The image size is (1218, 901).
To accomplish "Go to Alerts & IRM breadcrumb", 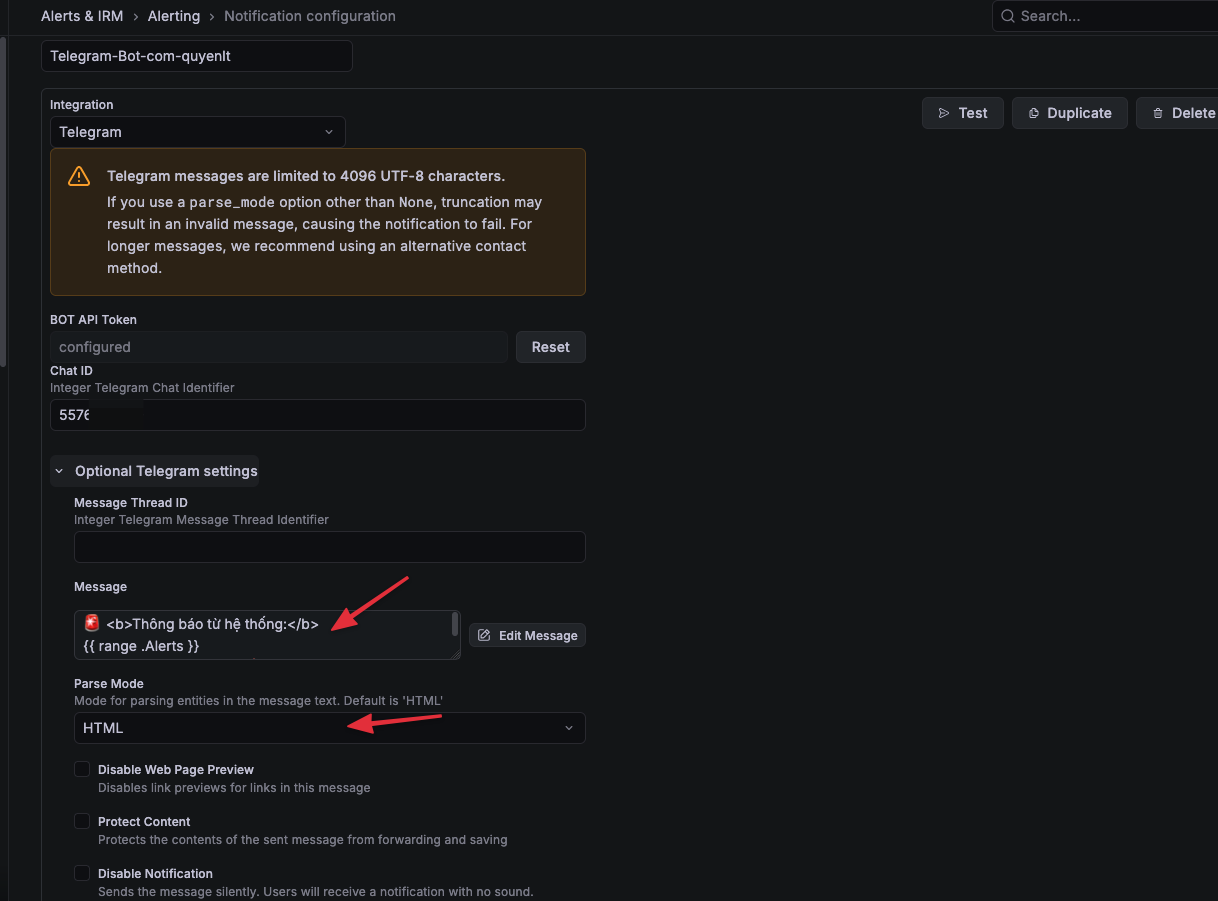I will pyautogui.click(x=82, y=16).
